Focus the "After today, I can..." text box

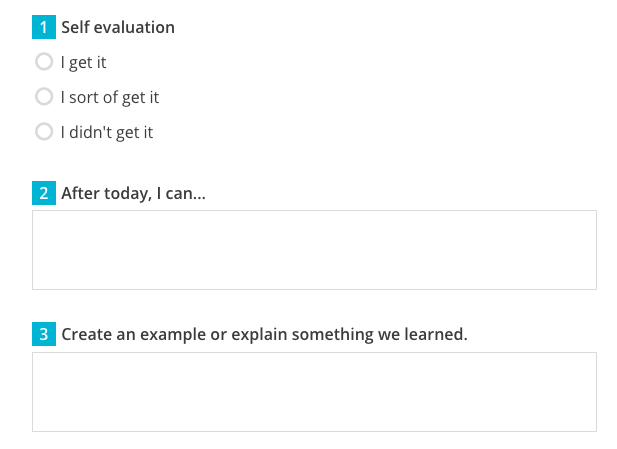[314, 250]
